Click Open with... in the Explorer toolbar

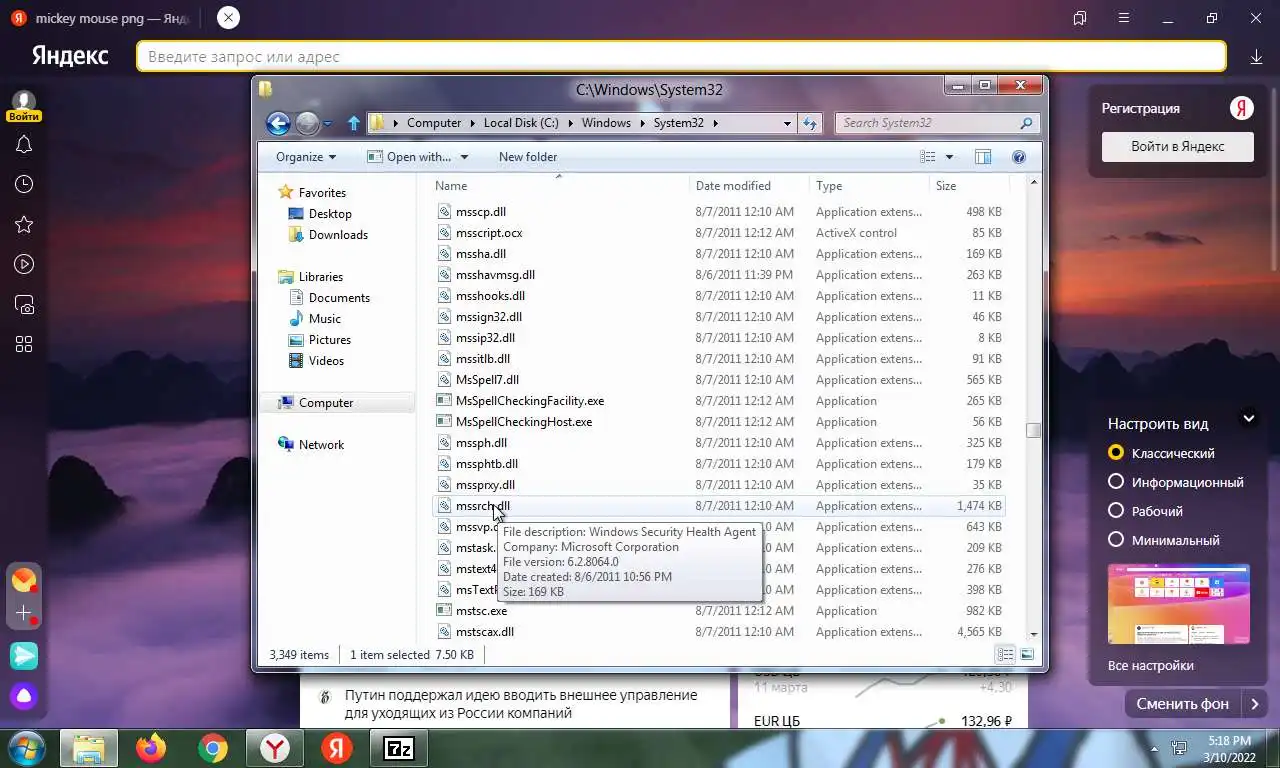pyautogui.click(x=409, y=157)
